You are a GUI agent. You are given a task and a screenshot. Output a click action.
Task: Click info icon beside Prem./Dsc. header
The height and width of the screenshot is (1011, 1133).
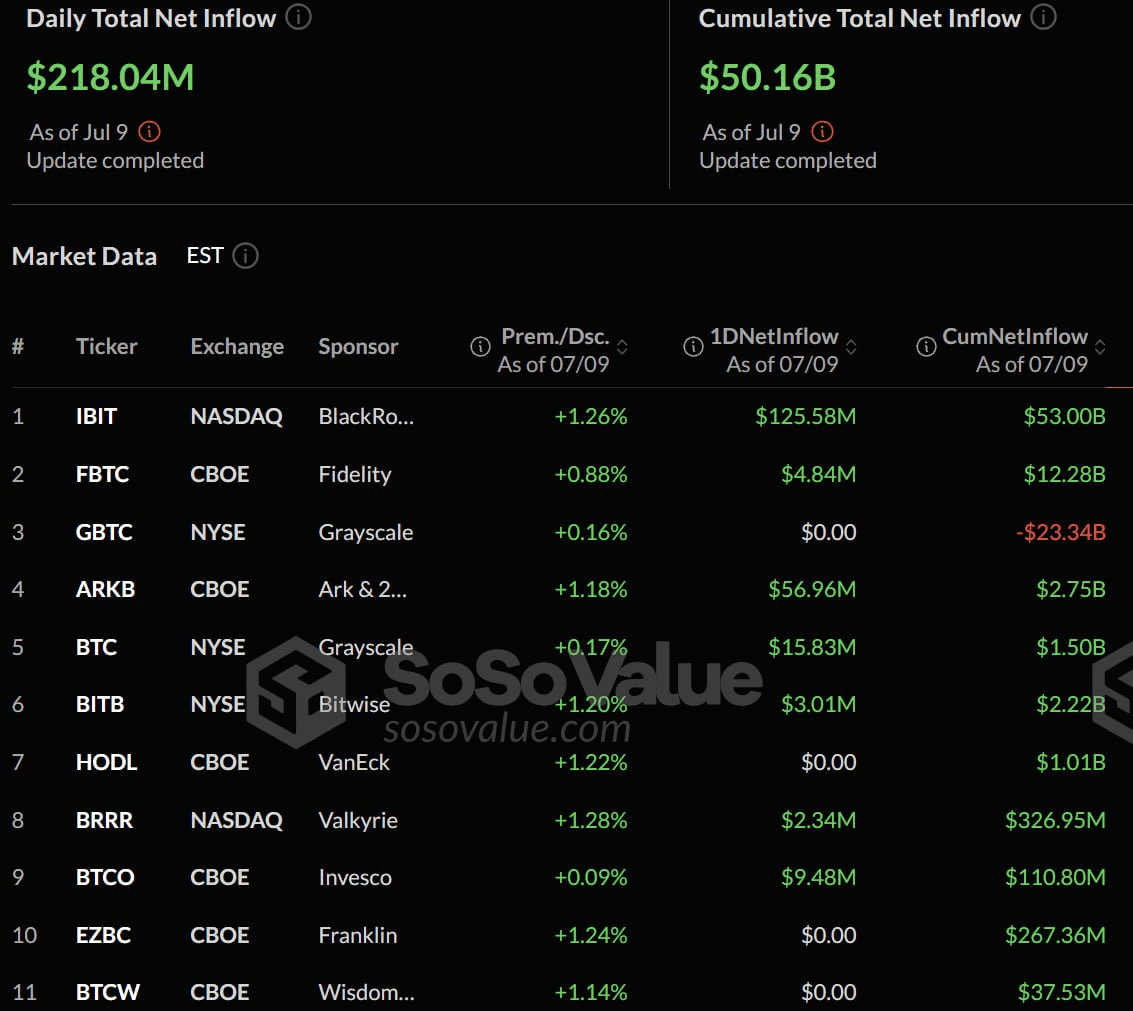click(x=481, y=347)
